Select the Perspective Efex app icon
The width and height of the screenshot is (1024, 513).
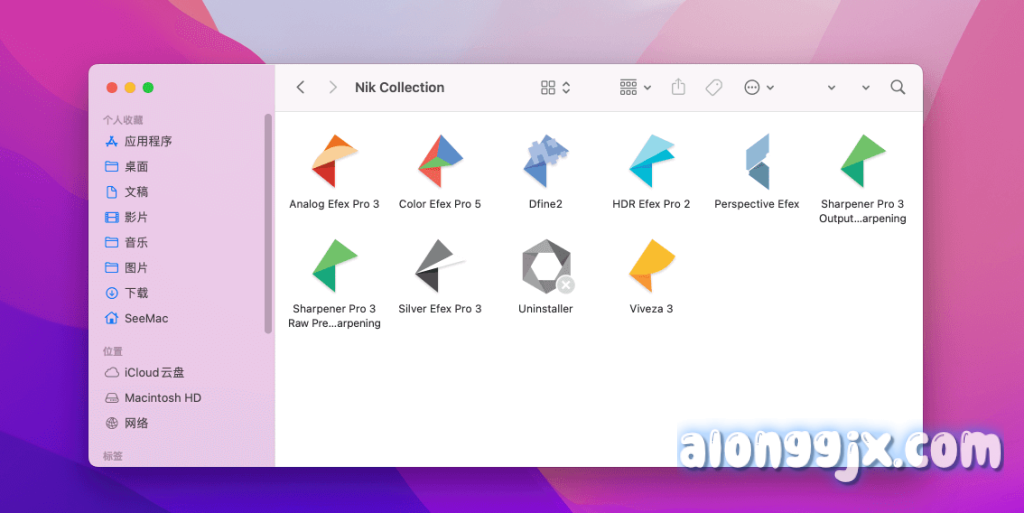coord(757,162)
